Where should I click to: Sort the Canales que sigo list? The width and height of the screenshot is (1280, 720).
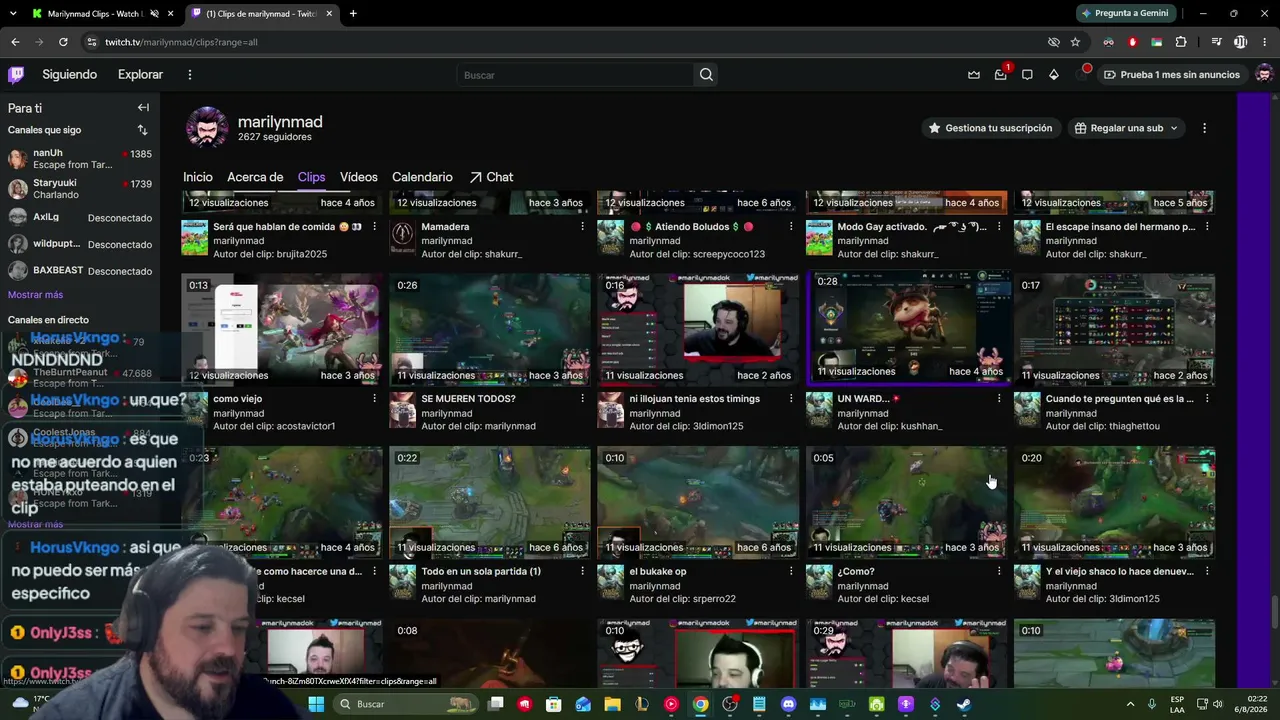142,130
